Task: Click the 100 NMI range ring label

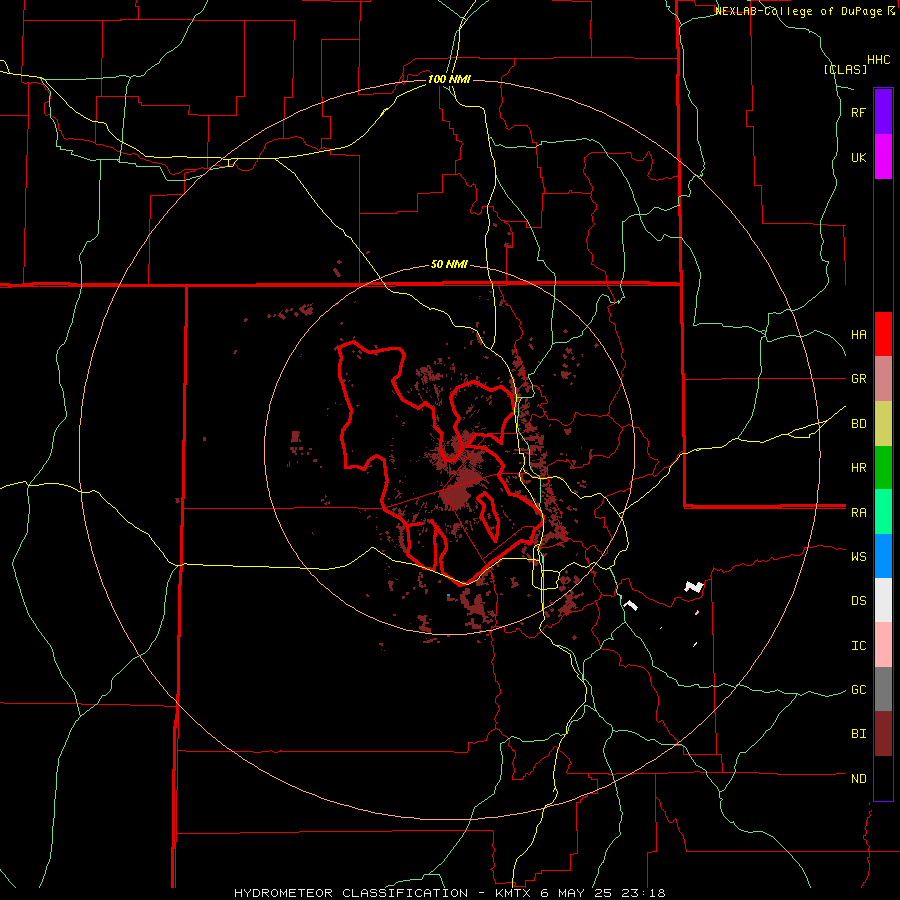Action: [x=449, y=79]
